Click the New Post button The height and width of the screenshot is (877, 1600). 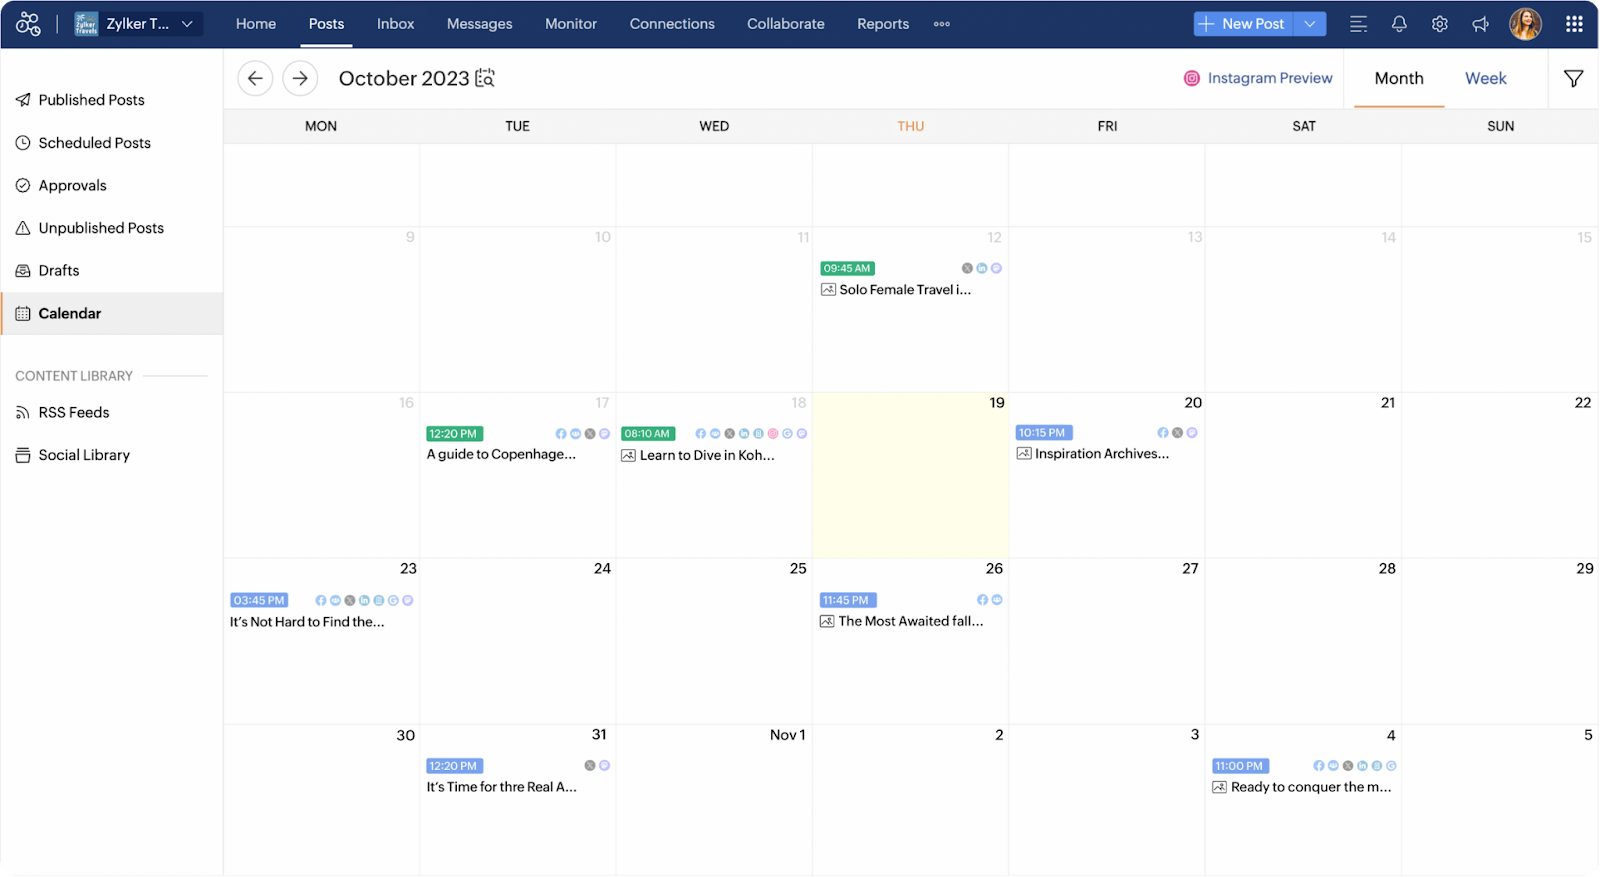coord(1243,24)
